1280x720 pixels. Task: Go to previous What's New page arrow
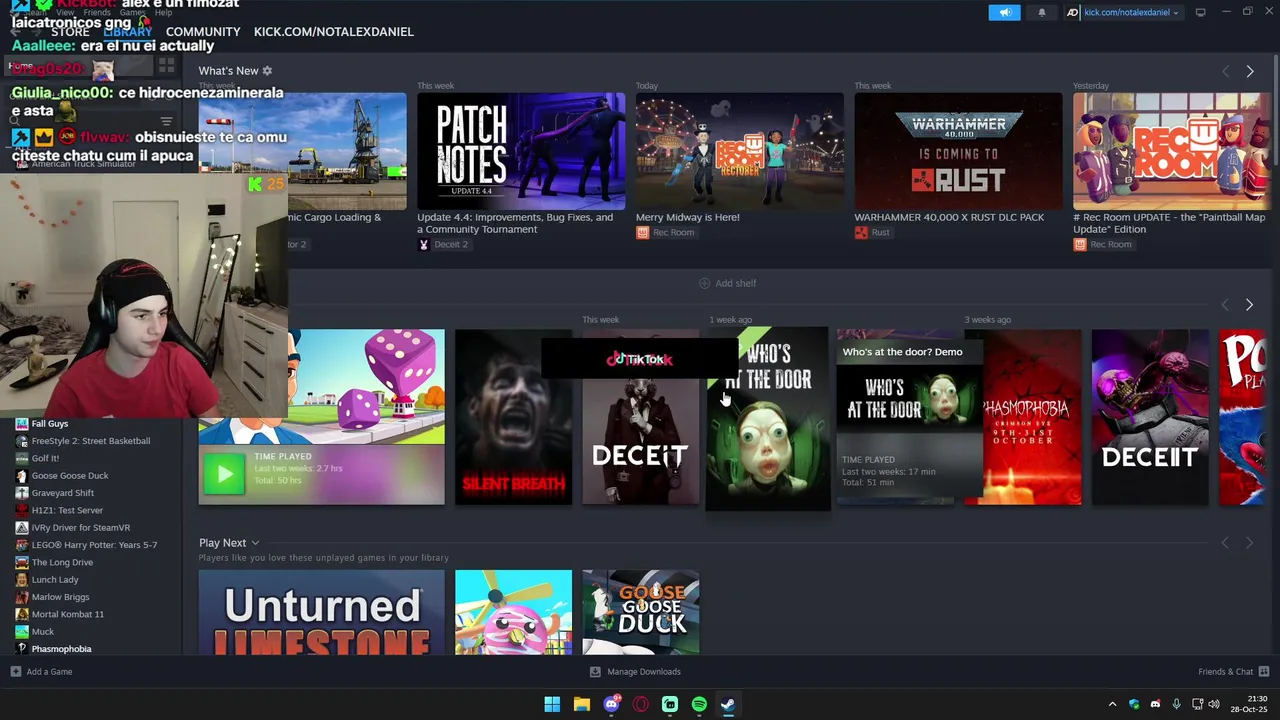pos(1225,71)
